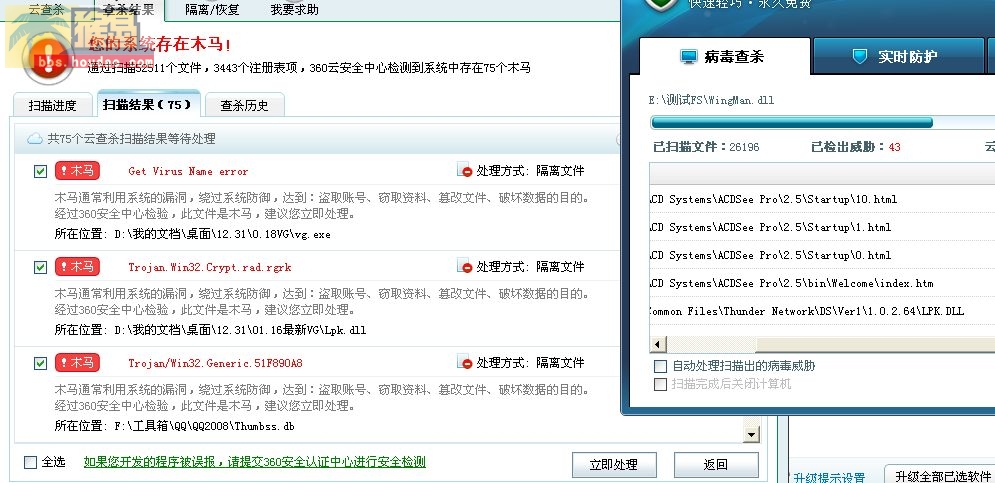Switch to the 扫描进度 tab

(52, 106)
